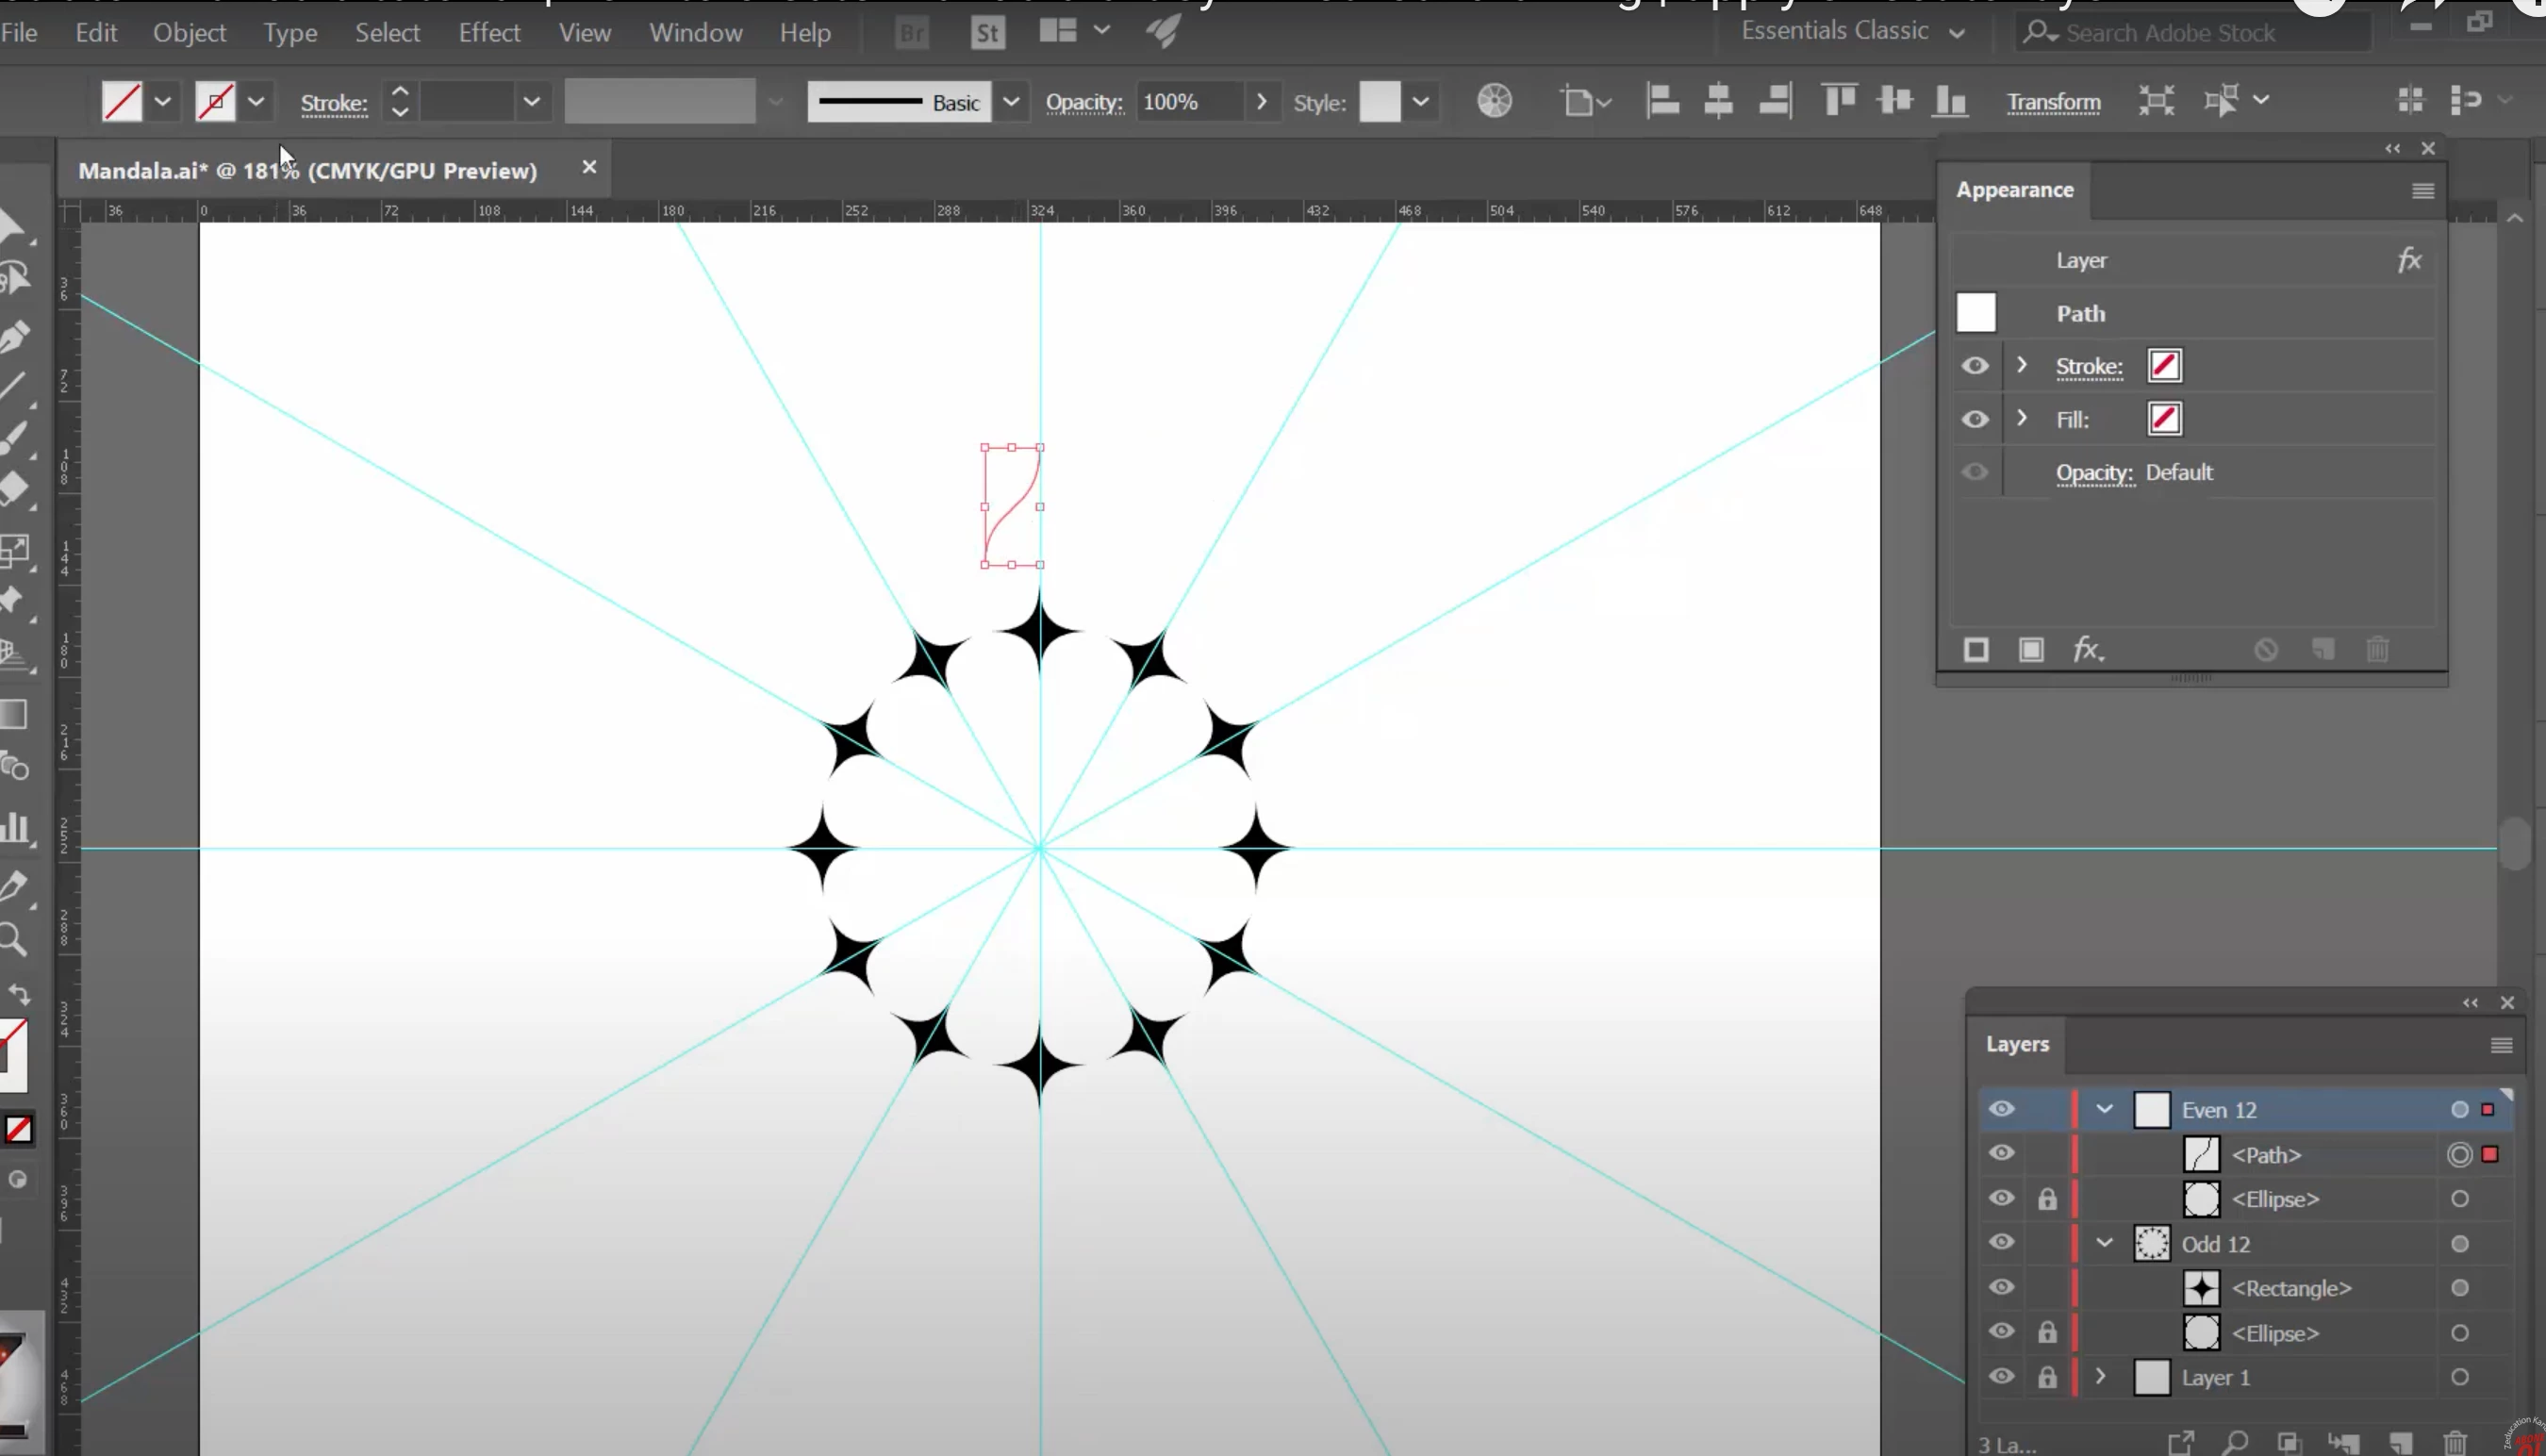Image resolution: width=2546 pixels, height=1456 pixels.
Task: Open the Effect menu
Action: pos(489,33)
